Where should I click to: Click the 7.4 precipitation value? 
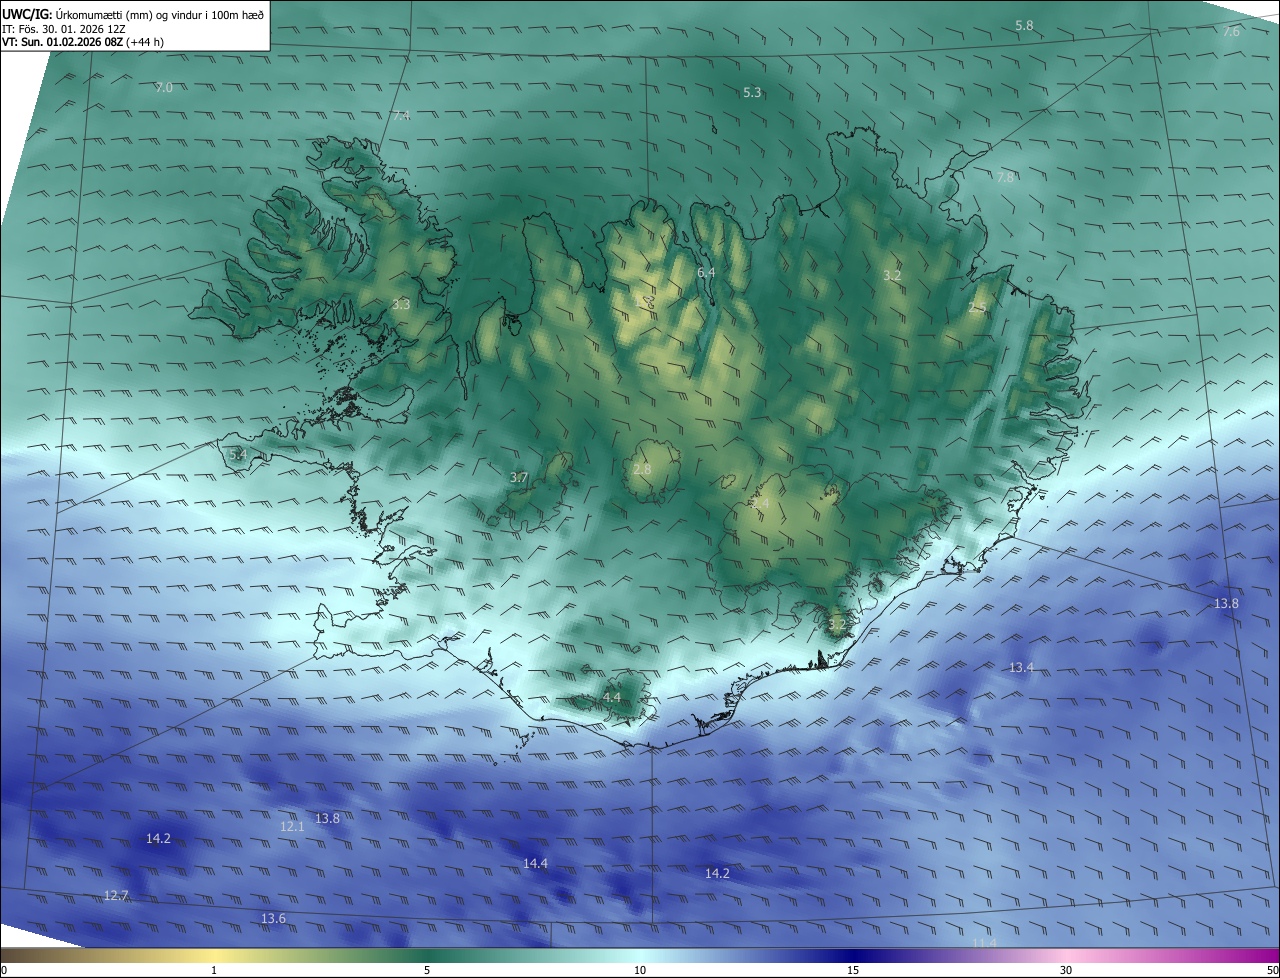point(401,116)
